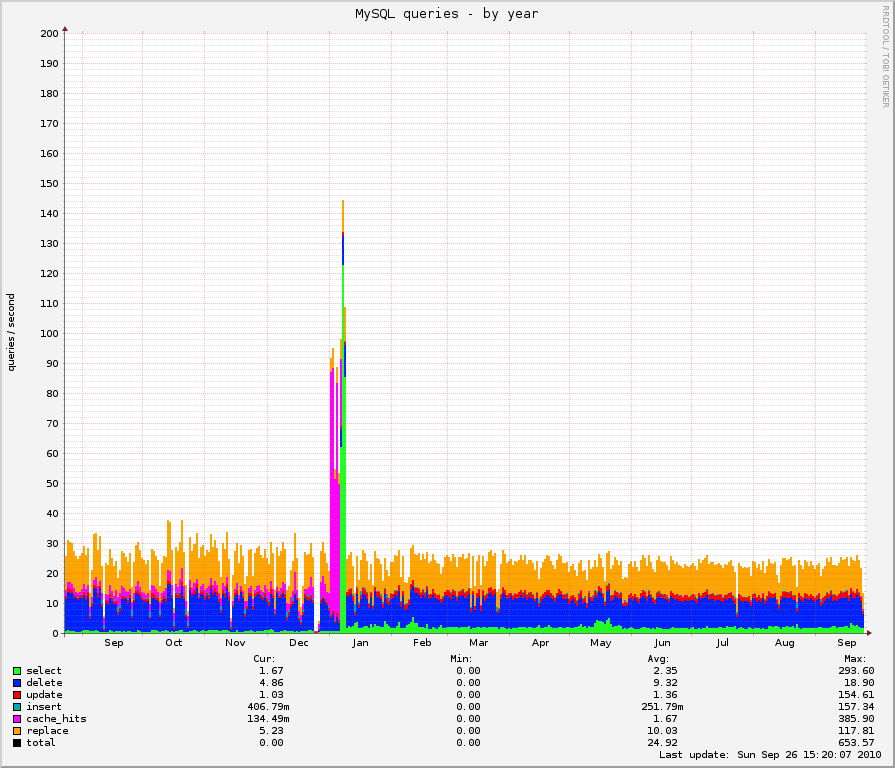Click the insert max value 157.34
The image size is (895, 768).
(856, 707)
